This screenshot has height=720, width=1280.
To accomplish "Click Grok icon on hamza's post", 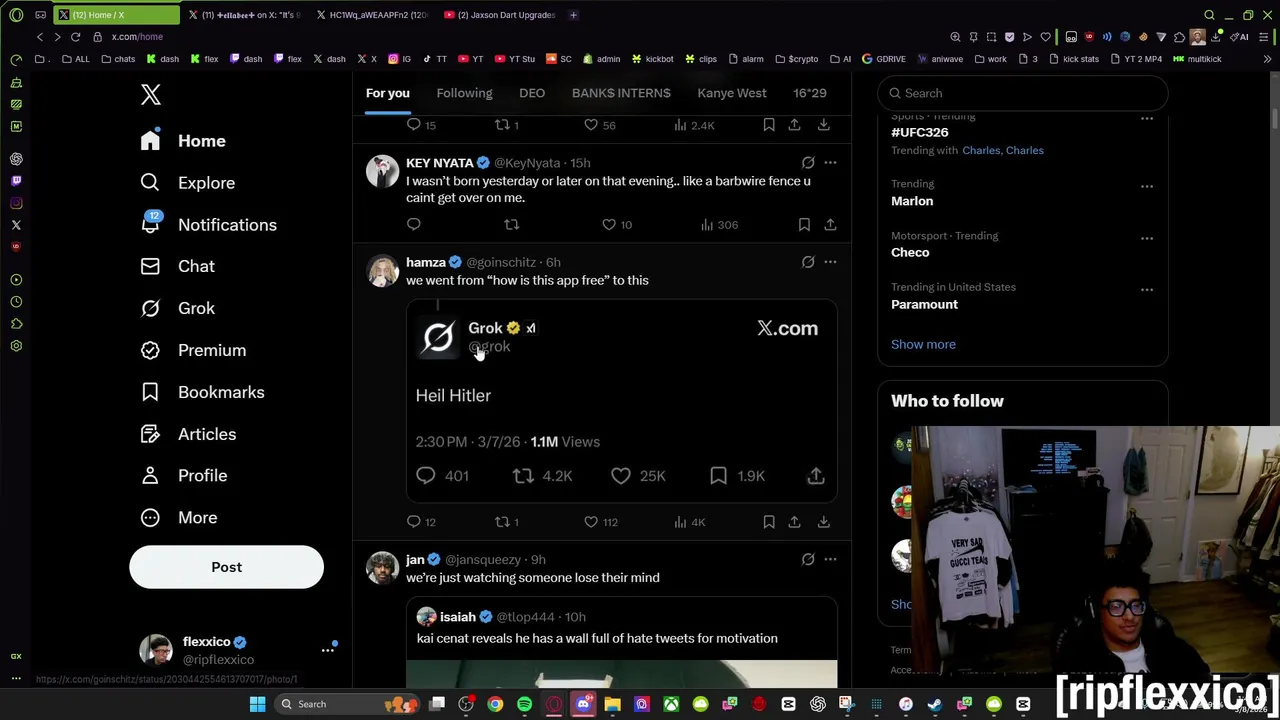I will point(808,262).
